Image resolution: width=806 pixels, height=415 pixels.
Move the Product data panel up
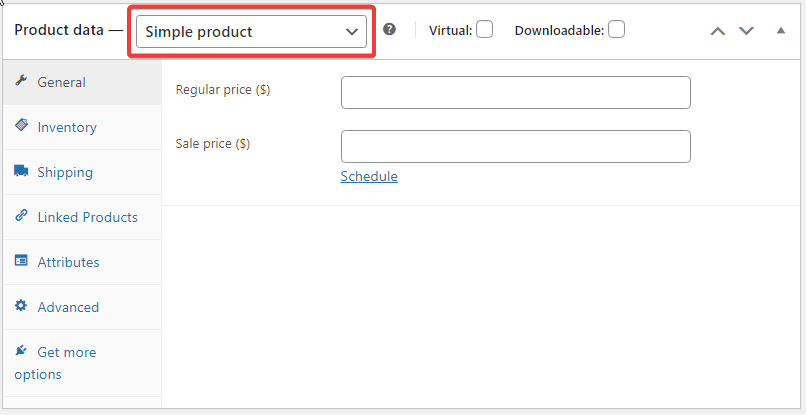(718, 31)
